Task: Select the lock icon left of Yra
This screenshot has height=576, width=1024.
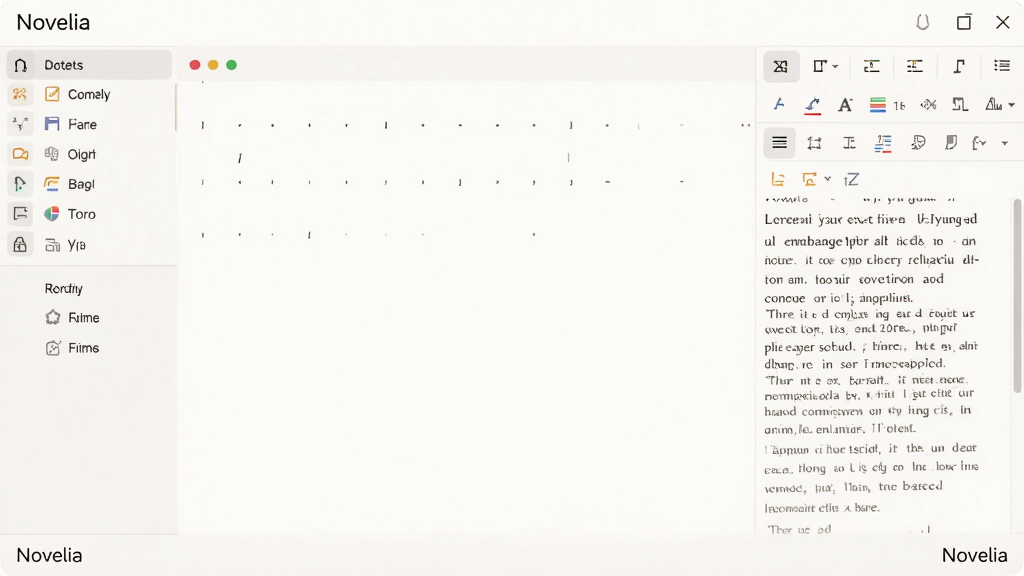Action: [x=20, y=245]
